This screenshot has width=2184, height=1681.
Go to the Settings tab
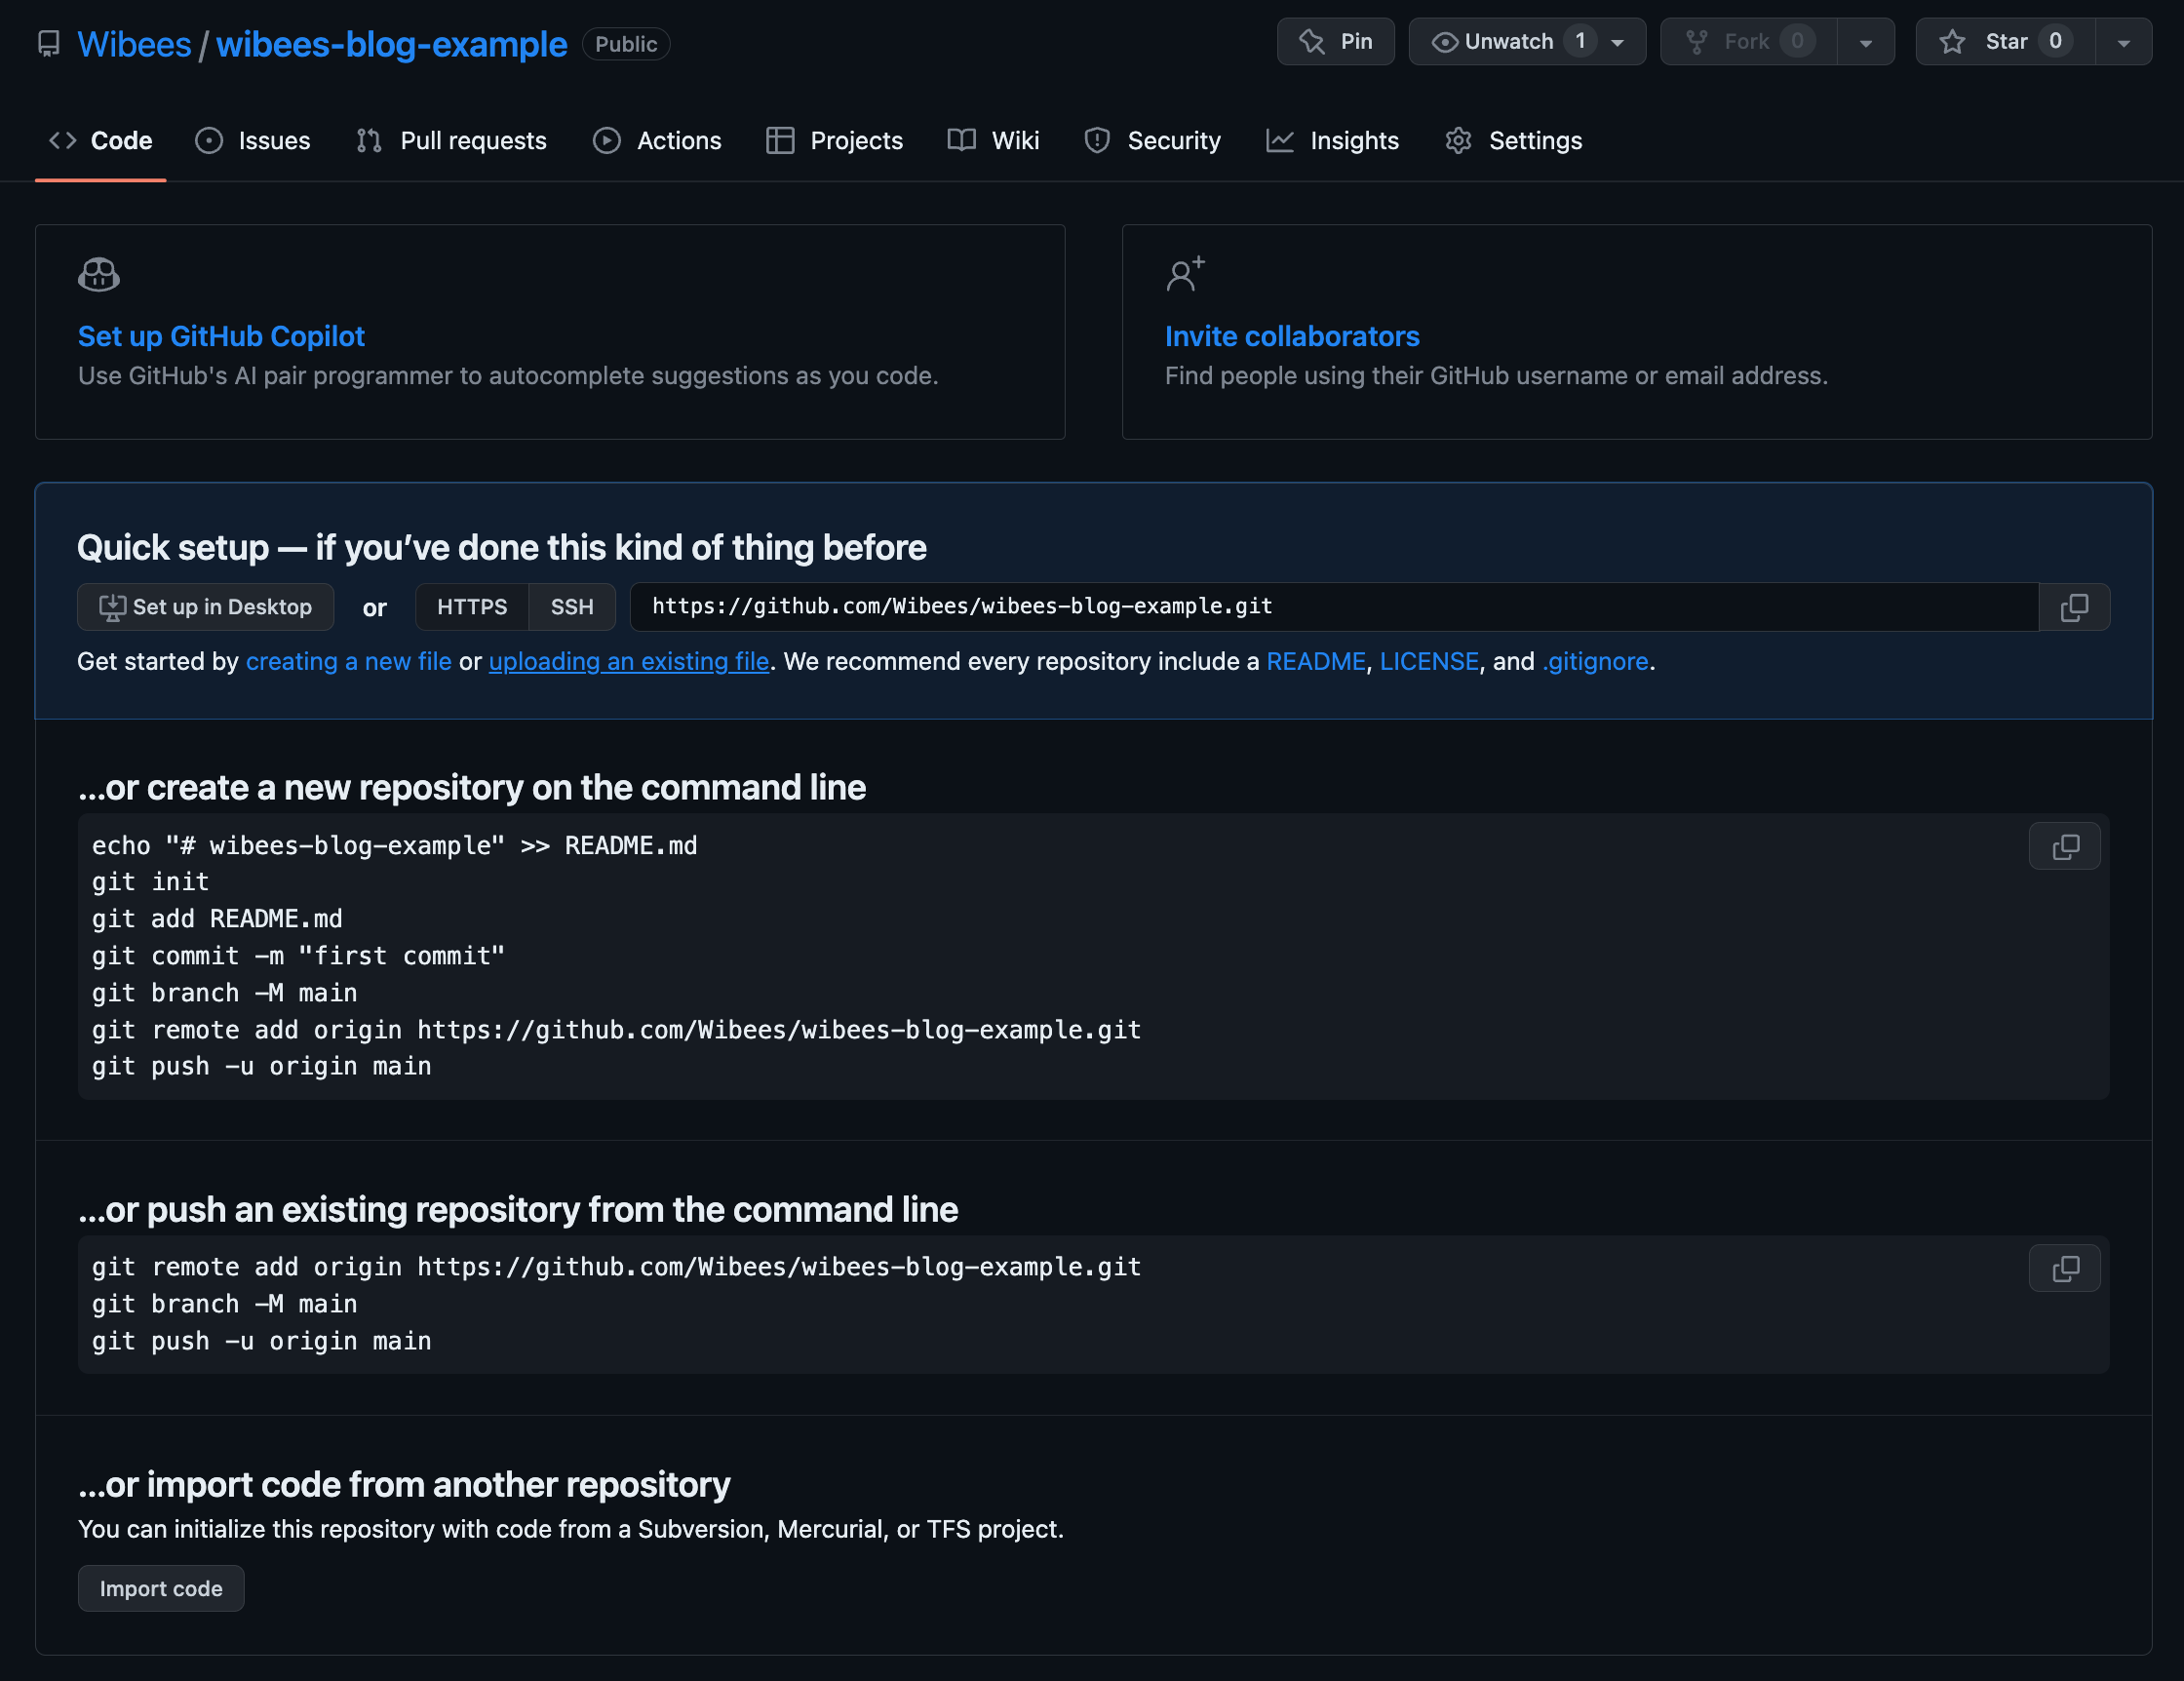1513,141
